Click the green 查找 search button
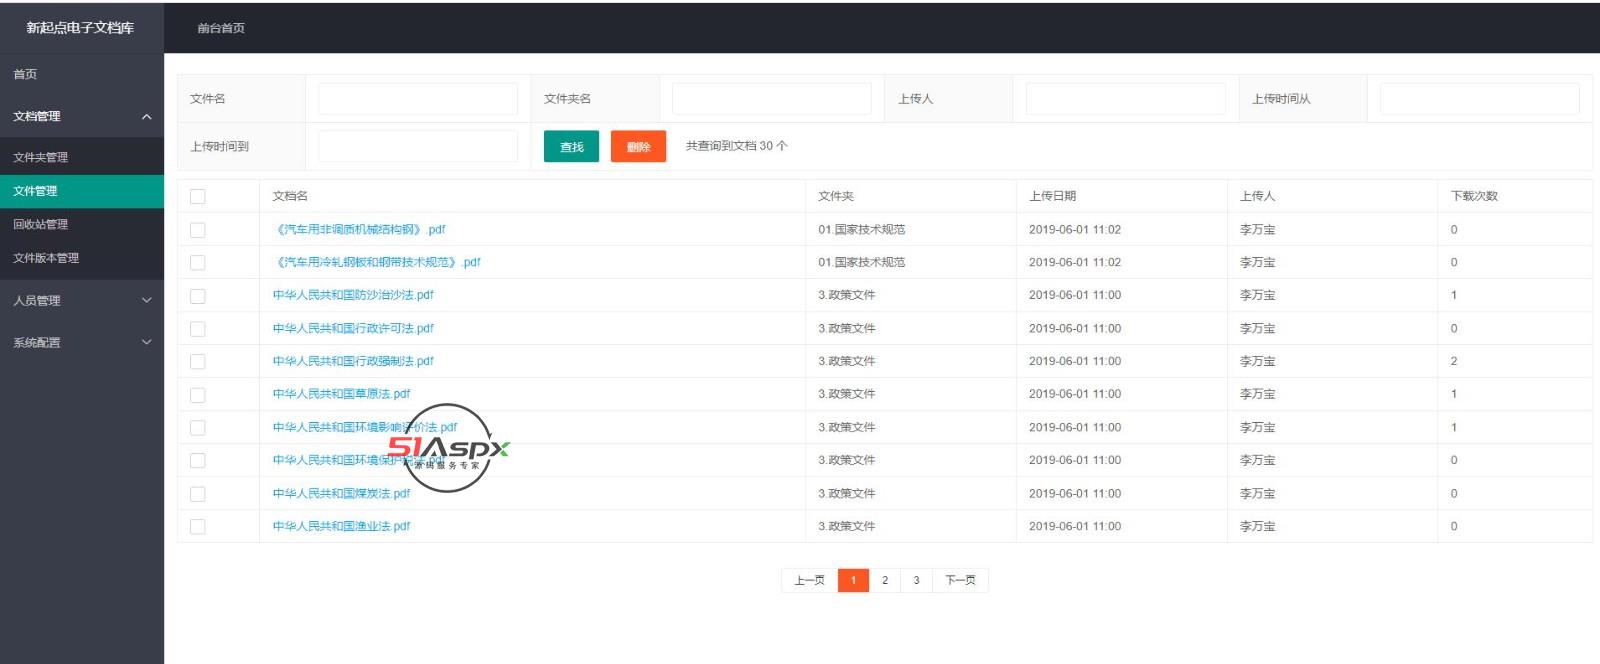 tap(571, 146)
